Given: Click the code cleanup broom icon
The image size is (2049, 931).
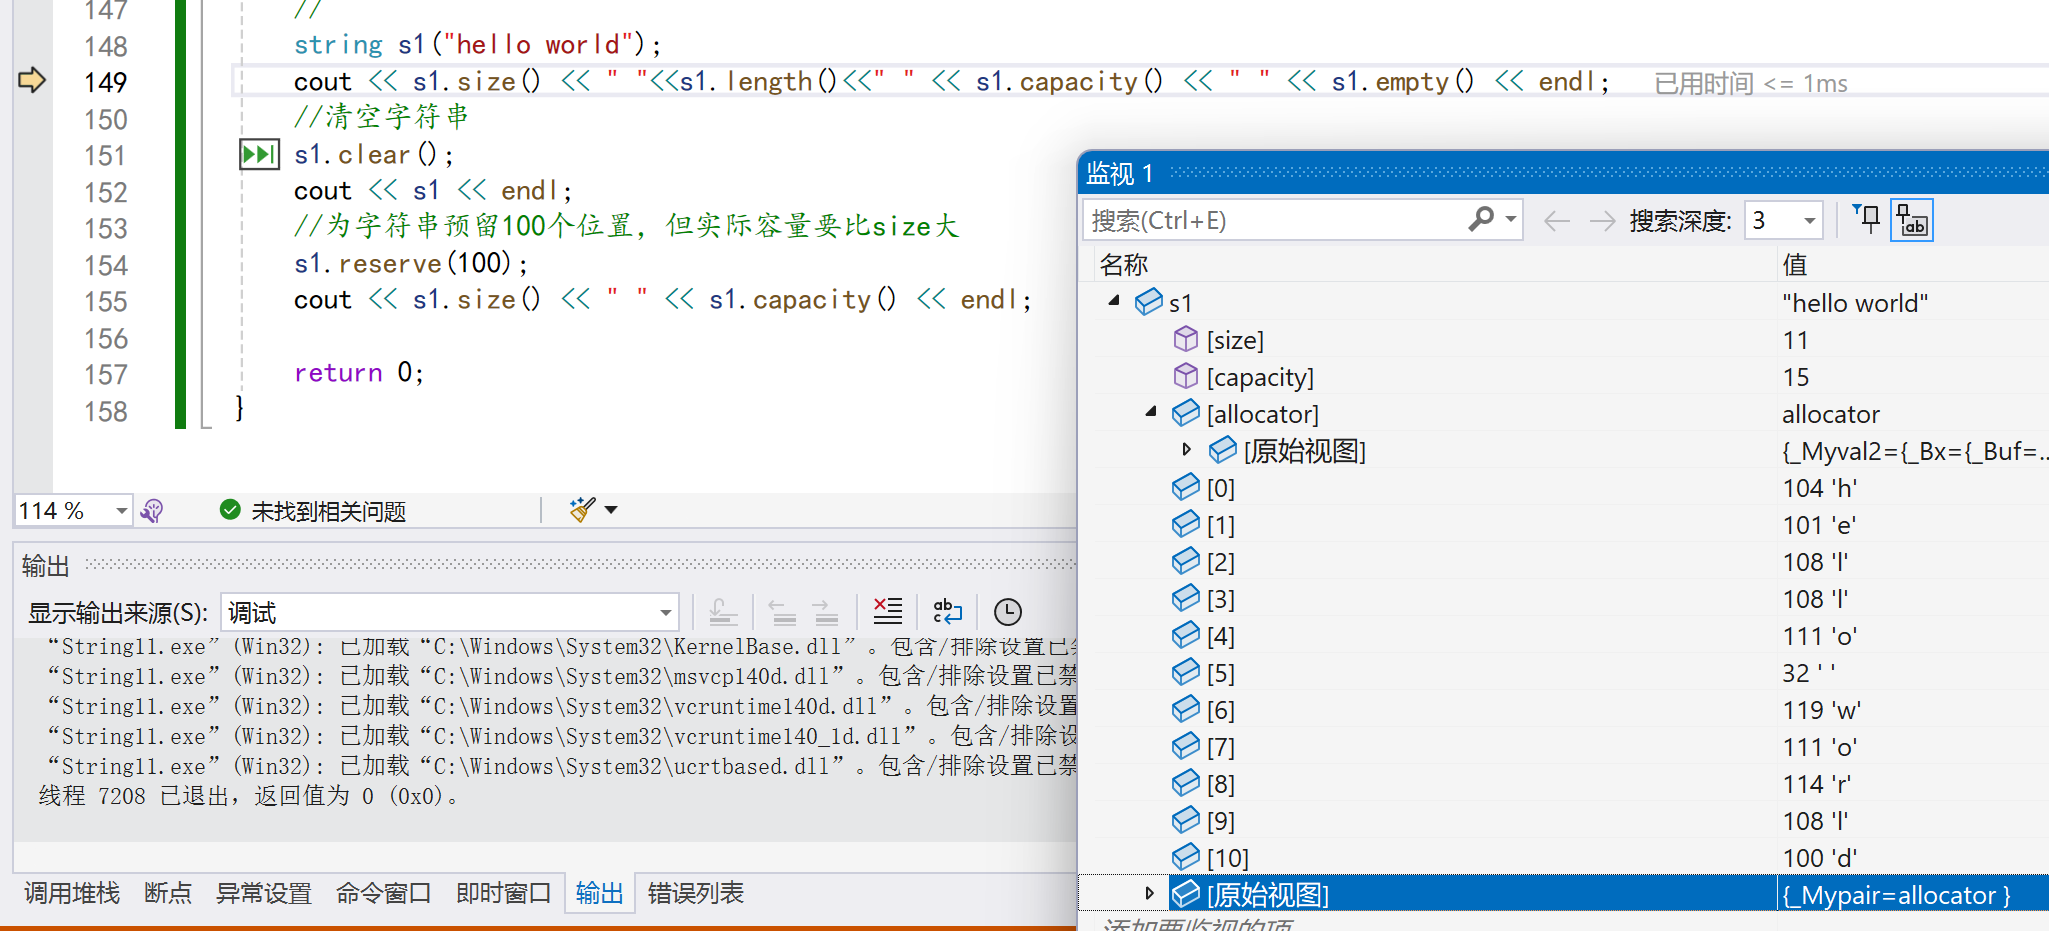Looking at the screenshot, I should point(582,510).
